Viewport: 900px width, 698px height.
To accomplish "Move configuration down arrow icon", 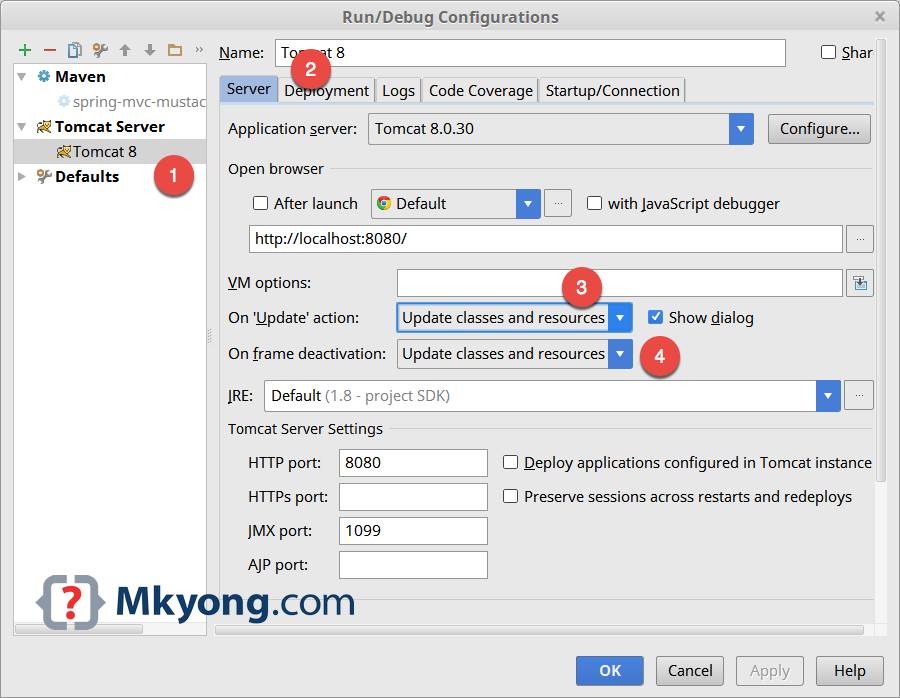I will 150,51.
